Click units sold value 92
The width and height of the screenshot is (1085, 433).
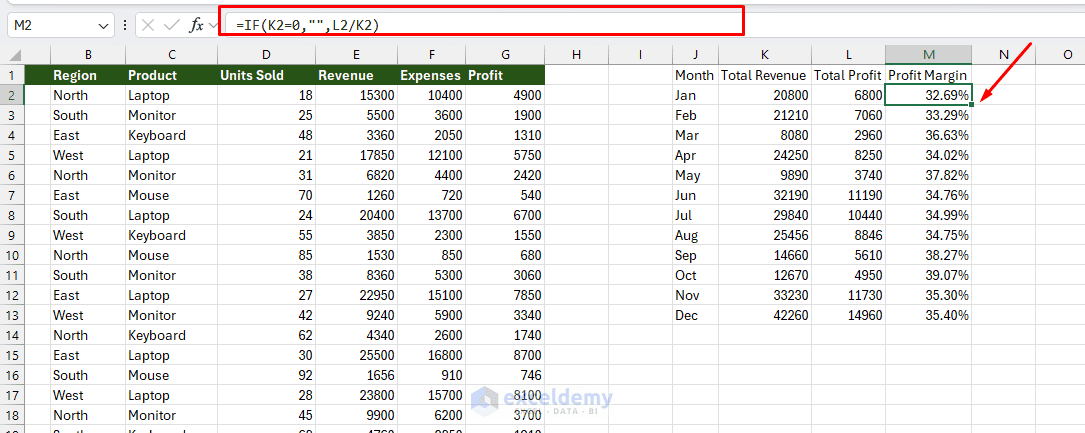click(x=266, y=376)
